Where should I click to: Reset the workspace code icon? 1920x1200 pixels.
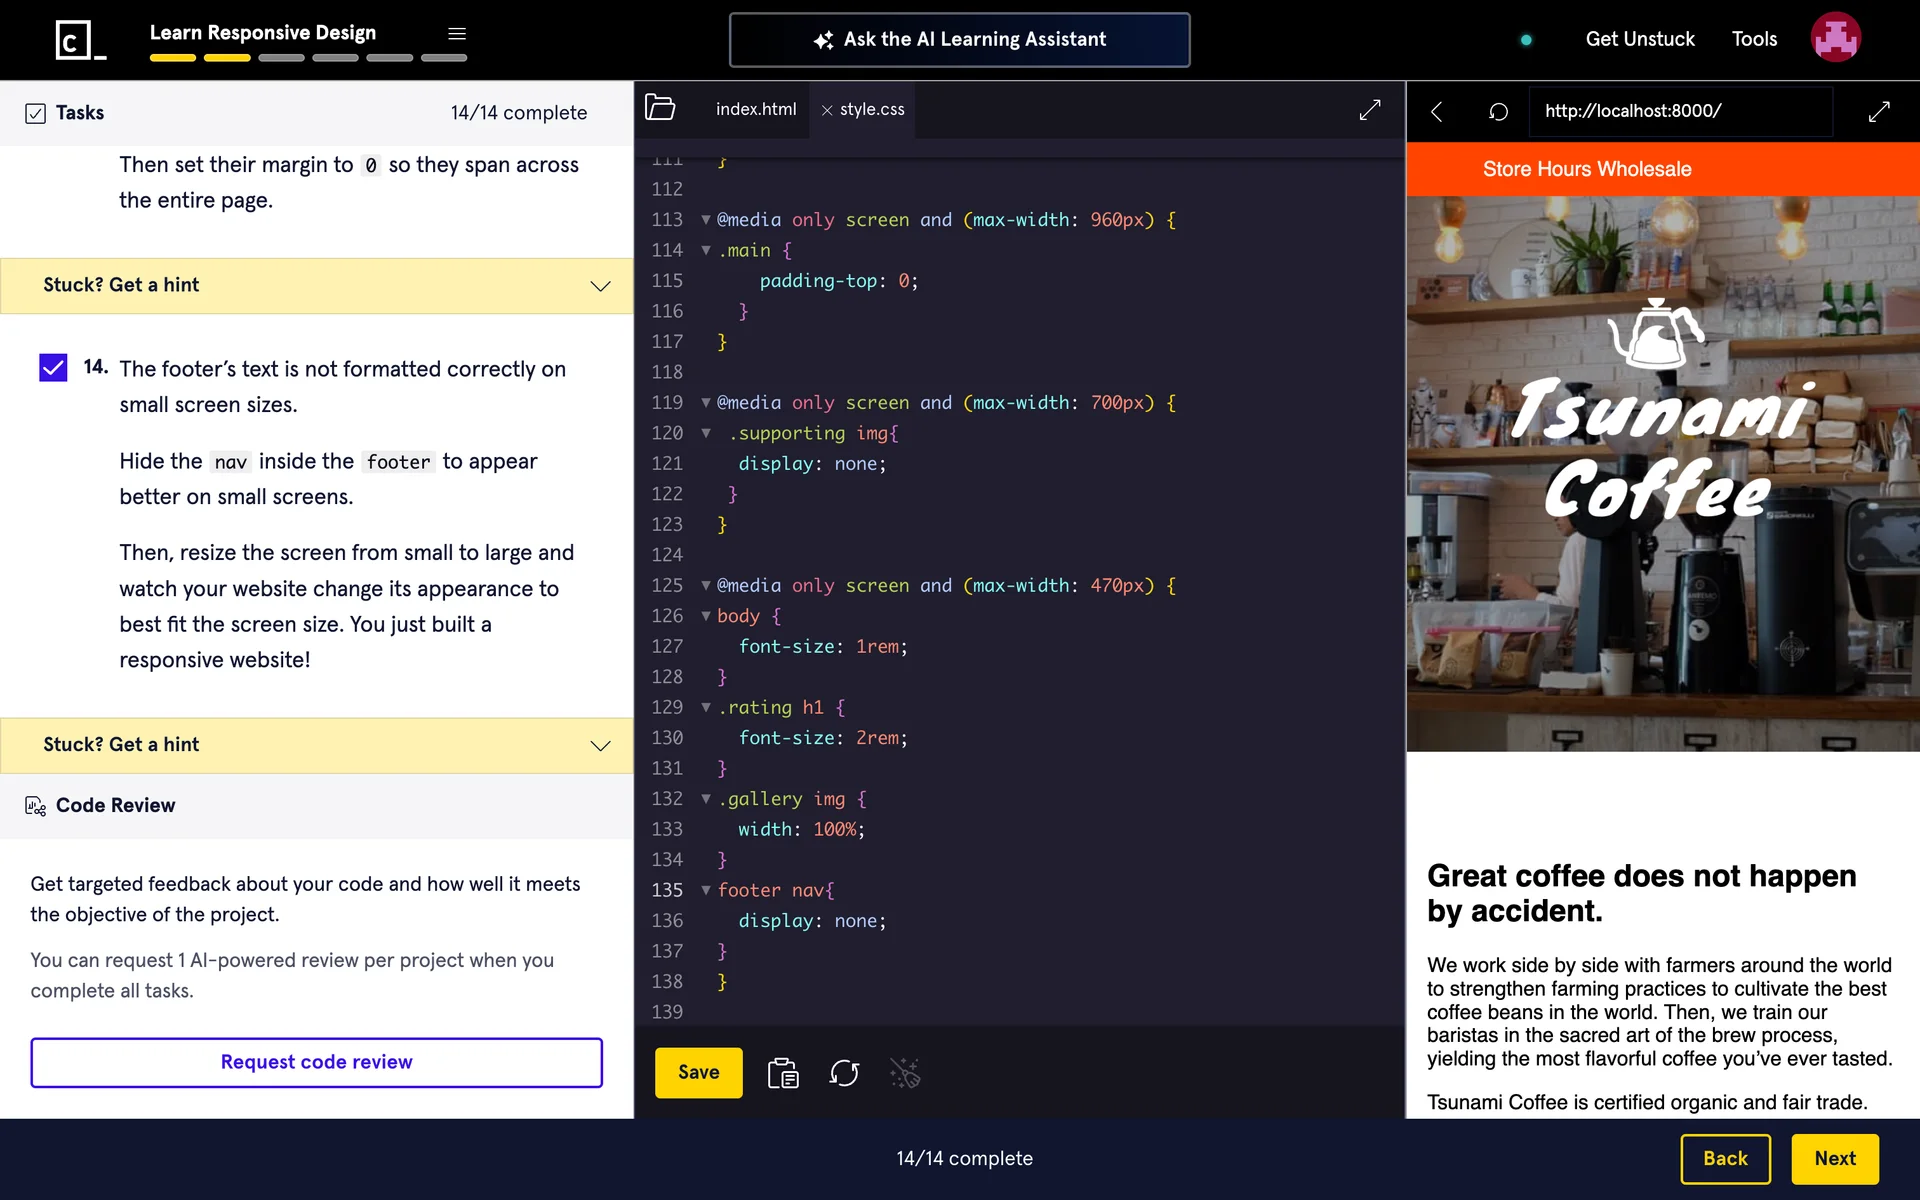click(x=844, y=1073)
